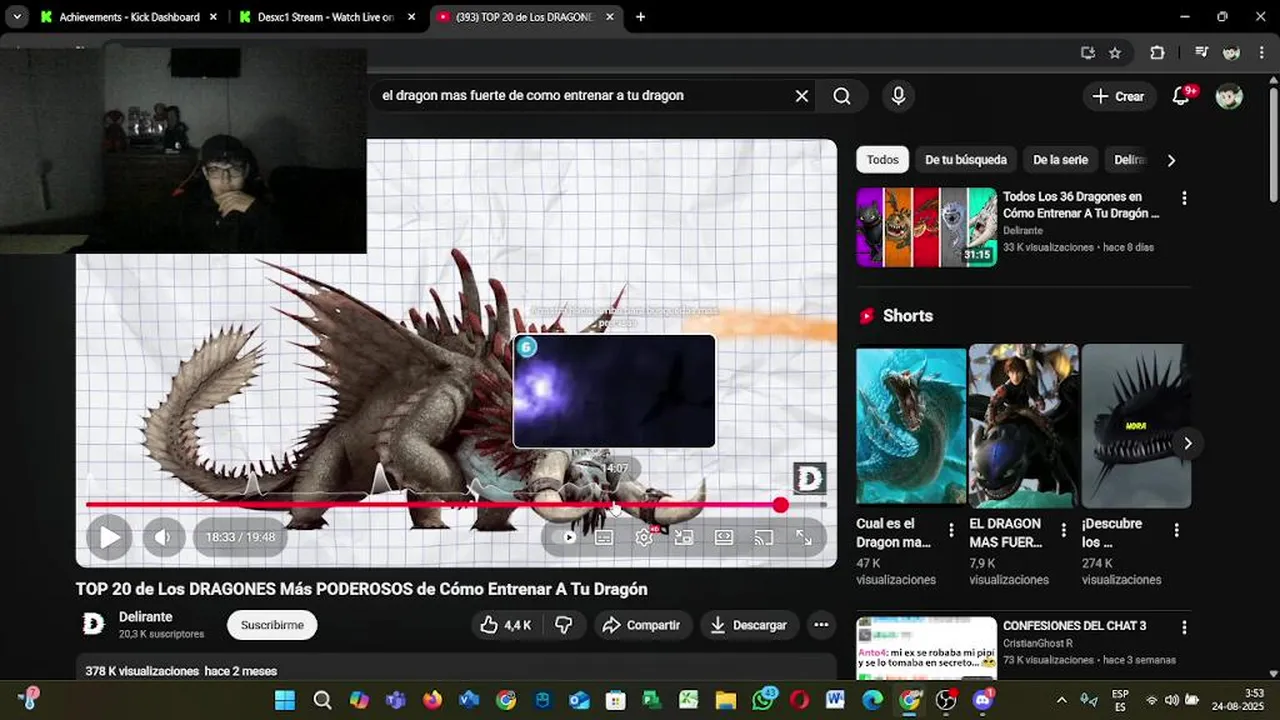Open the YouTube account avatar menu

click(x=1229, y=96)
